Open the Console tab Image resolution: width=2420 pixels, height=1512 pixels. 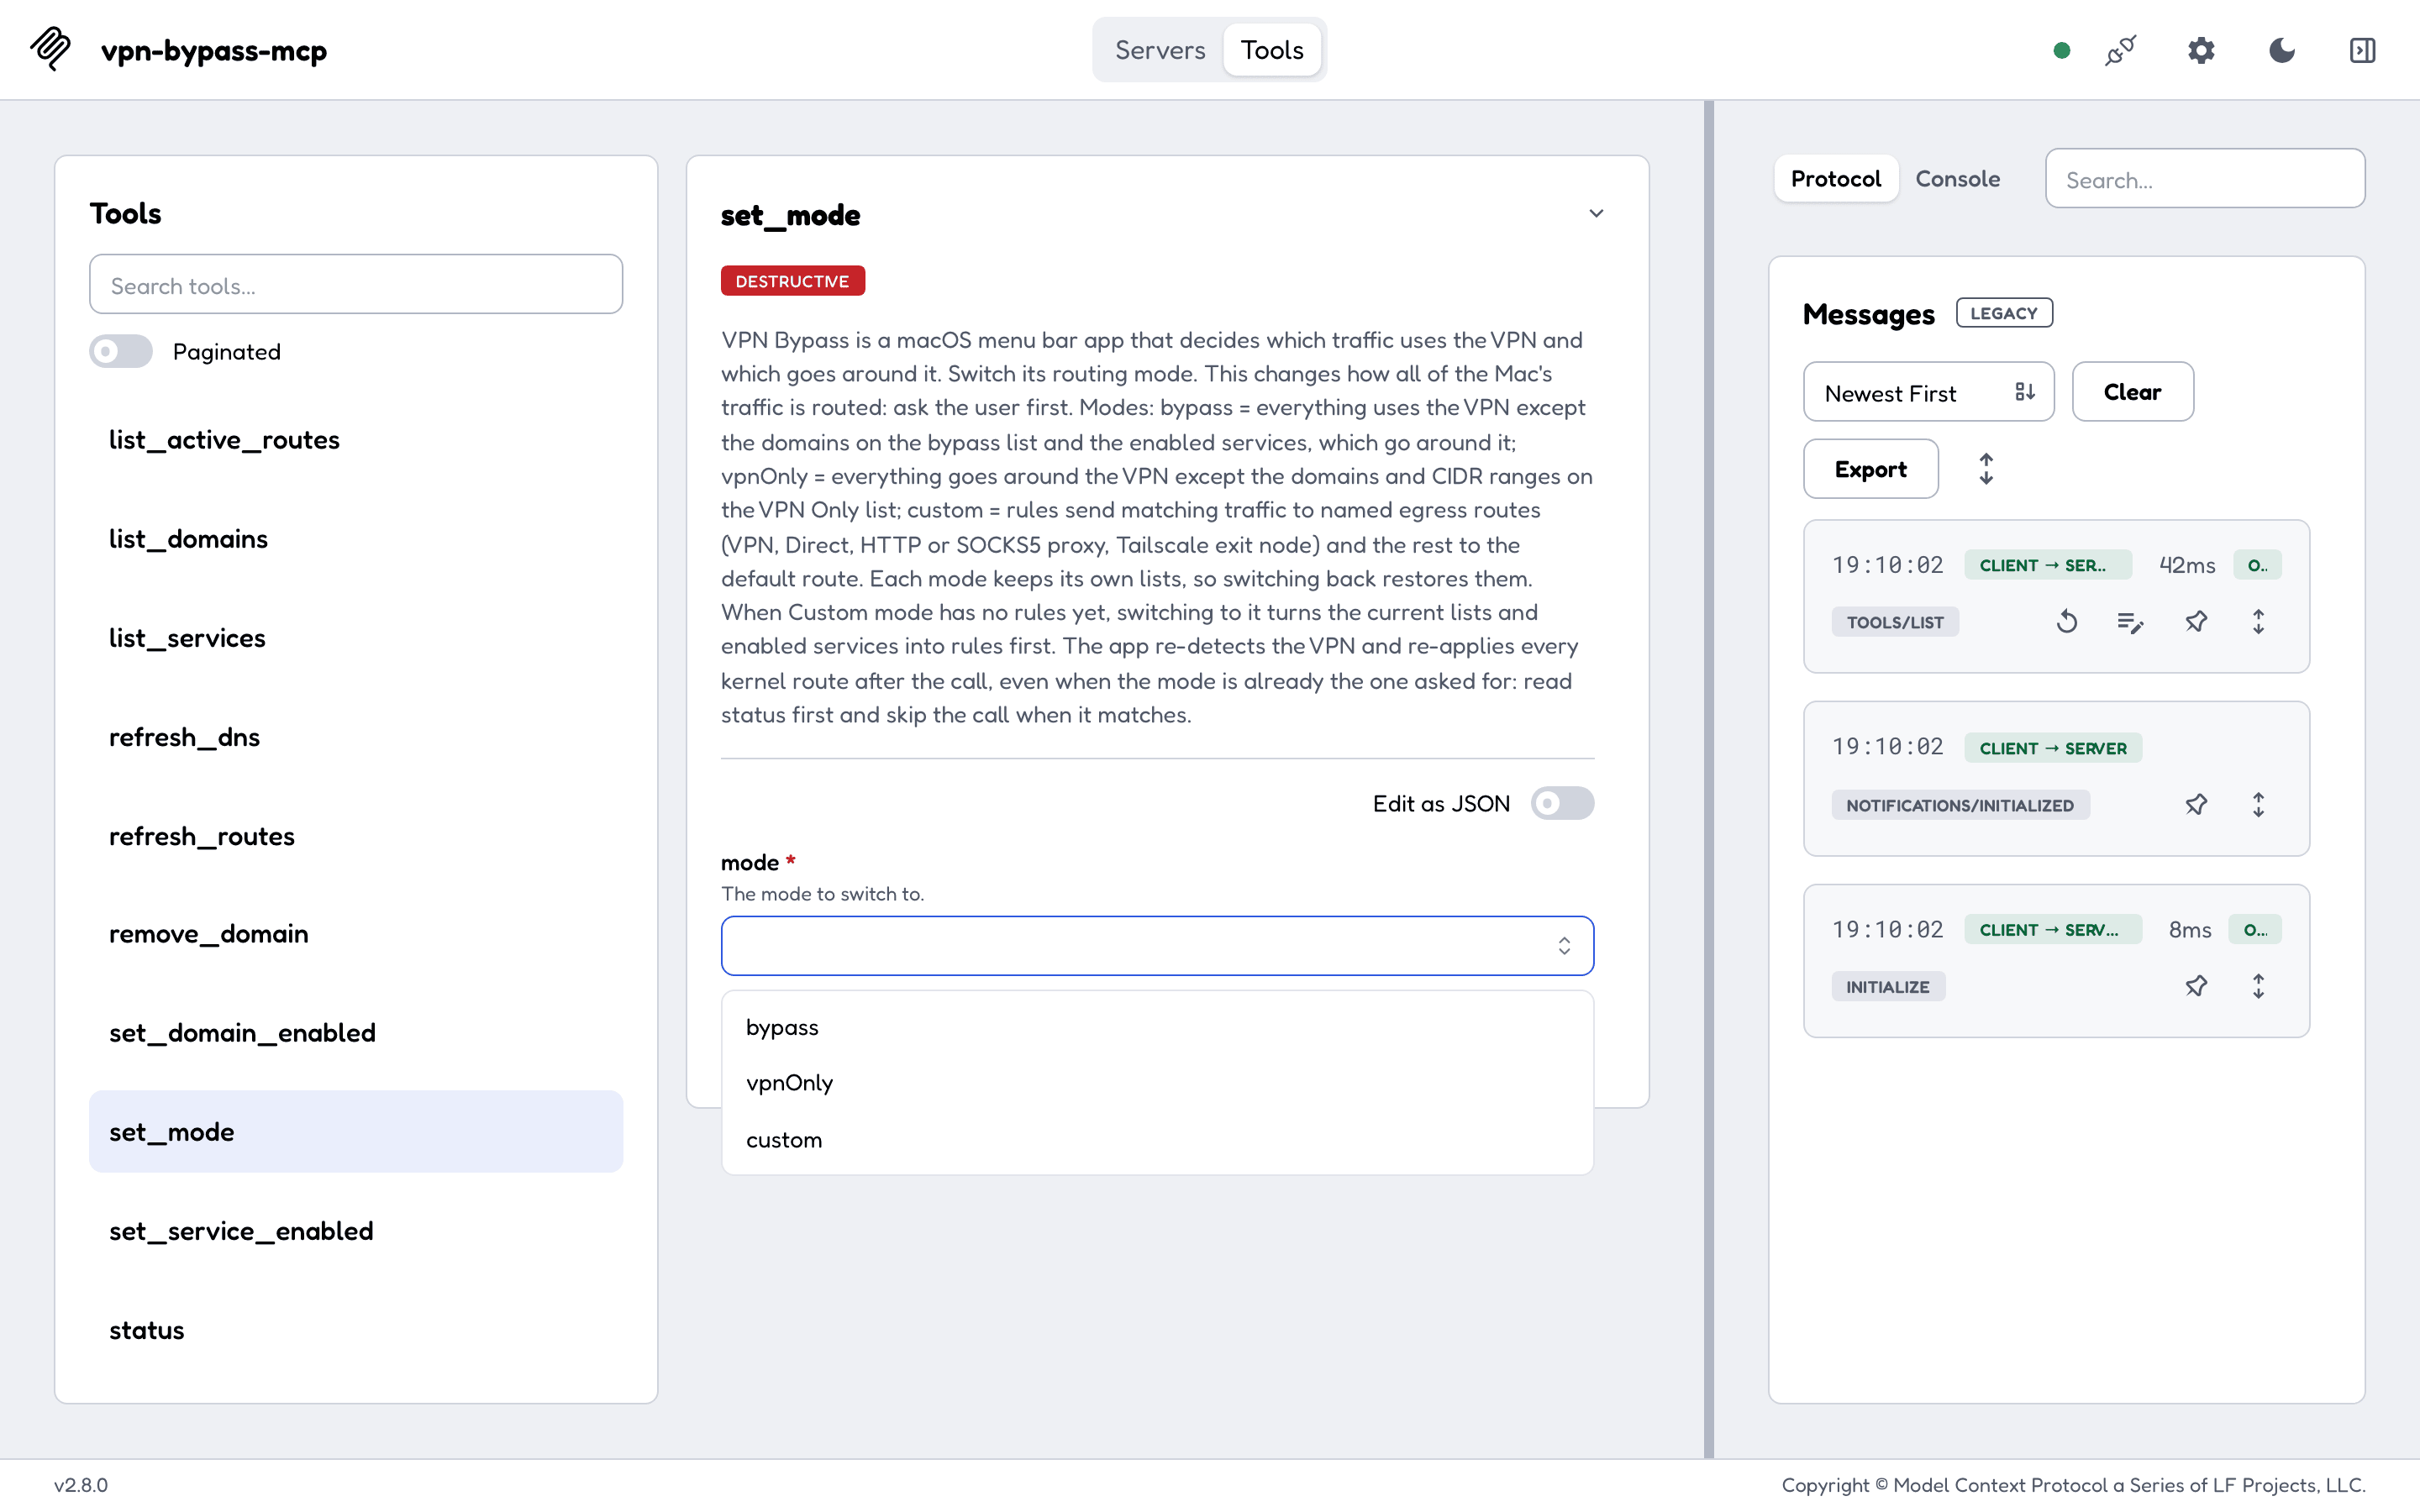tap(1957, 179)
